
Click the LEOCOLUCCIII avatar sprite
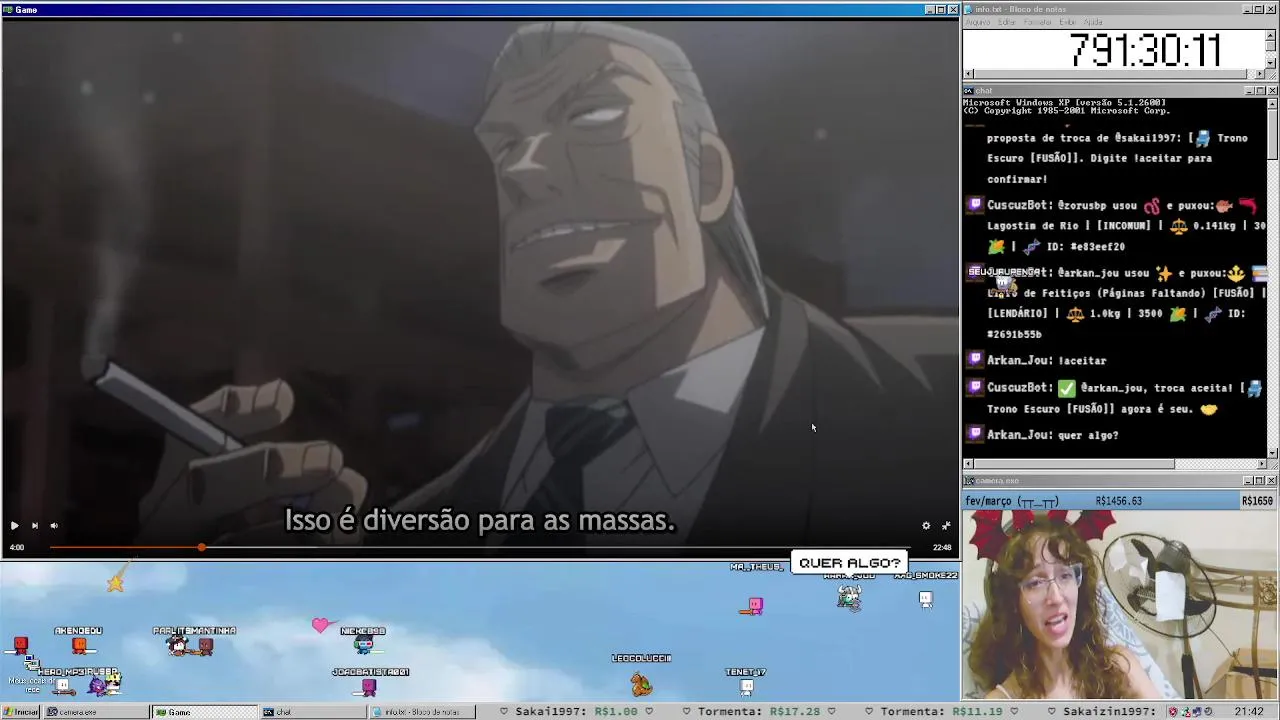tap(641, 684)
